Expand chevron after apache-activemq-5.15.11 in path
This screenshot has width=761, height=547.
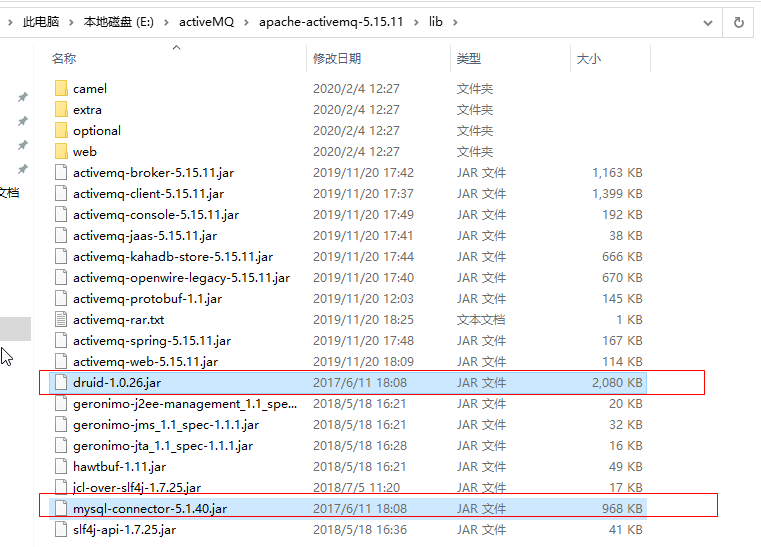tap(416, 22)
